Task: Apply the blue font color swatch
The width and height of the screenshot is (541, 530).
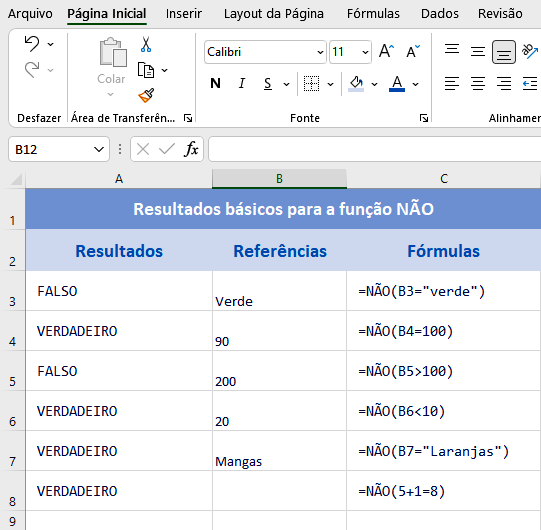Action: coord(397,84)
